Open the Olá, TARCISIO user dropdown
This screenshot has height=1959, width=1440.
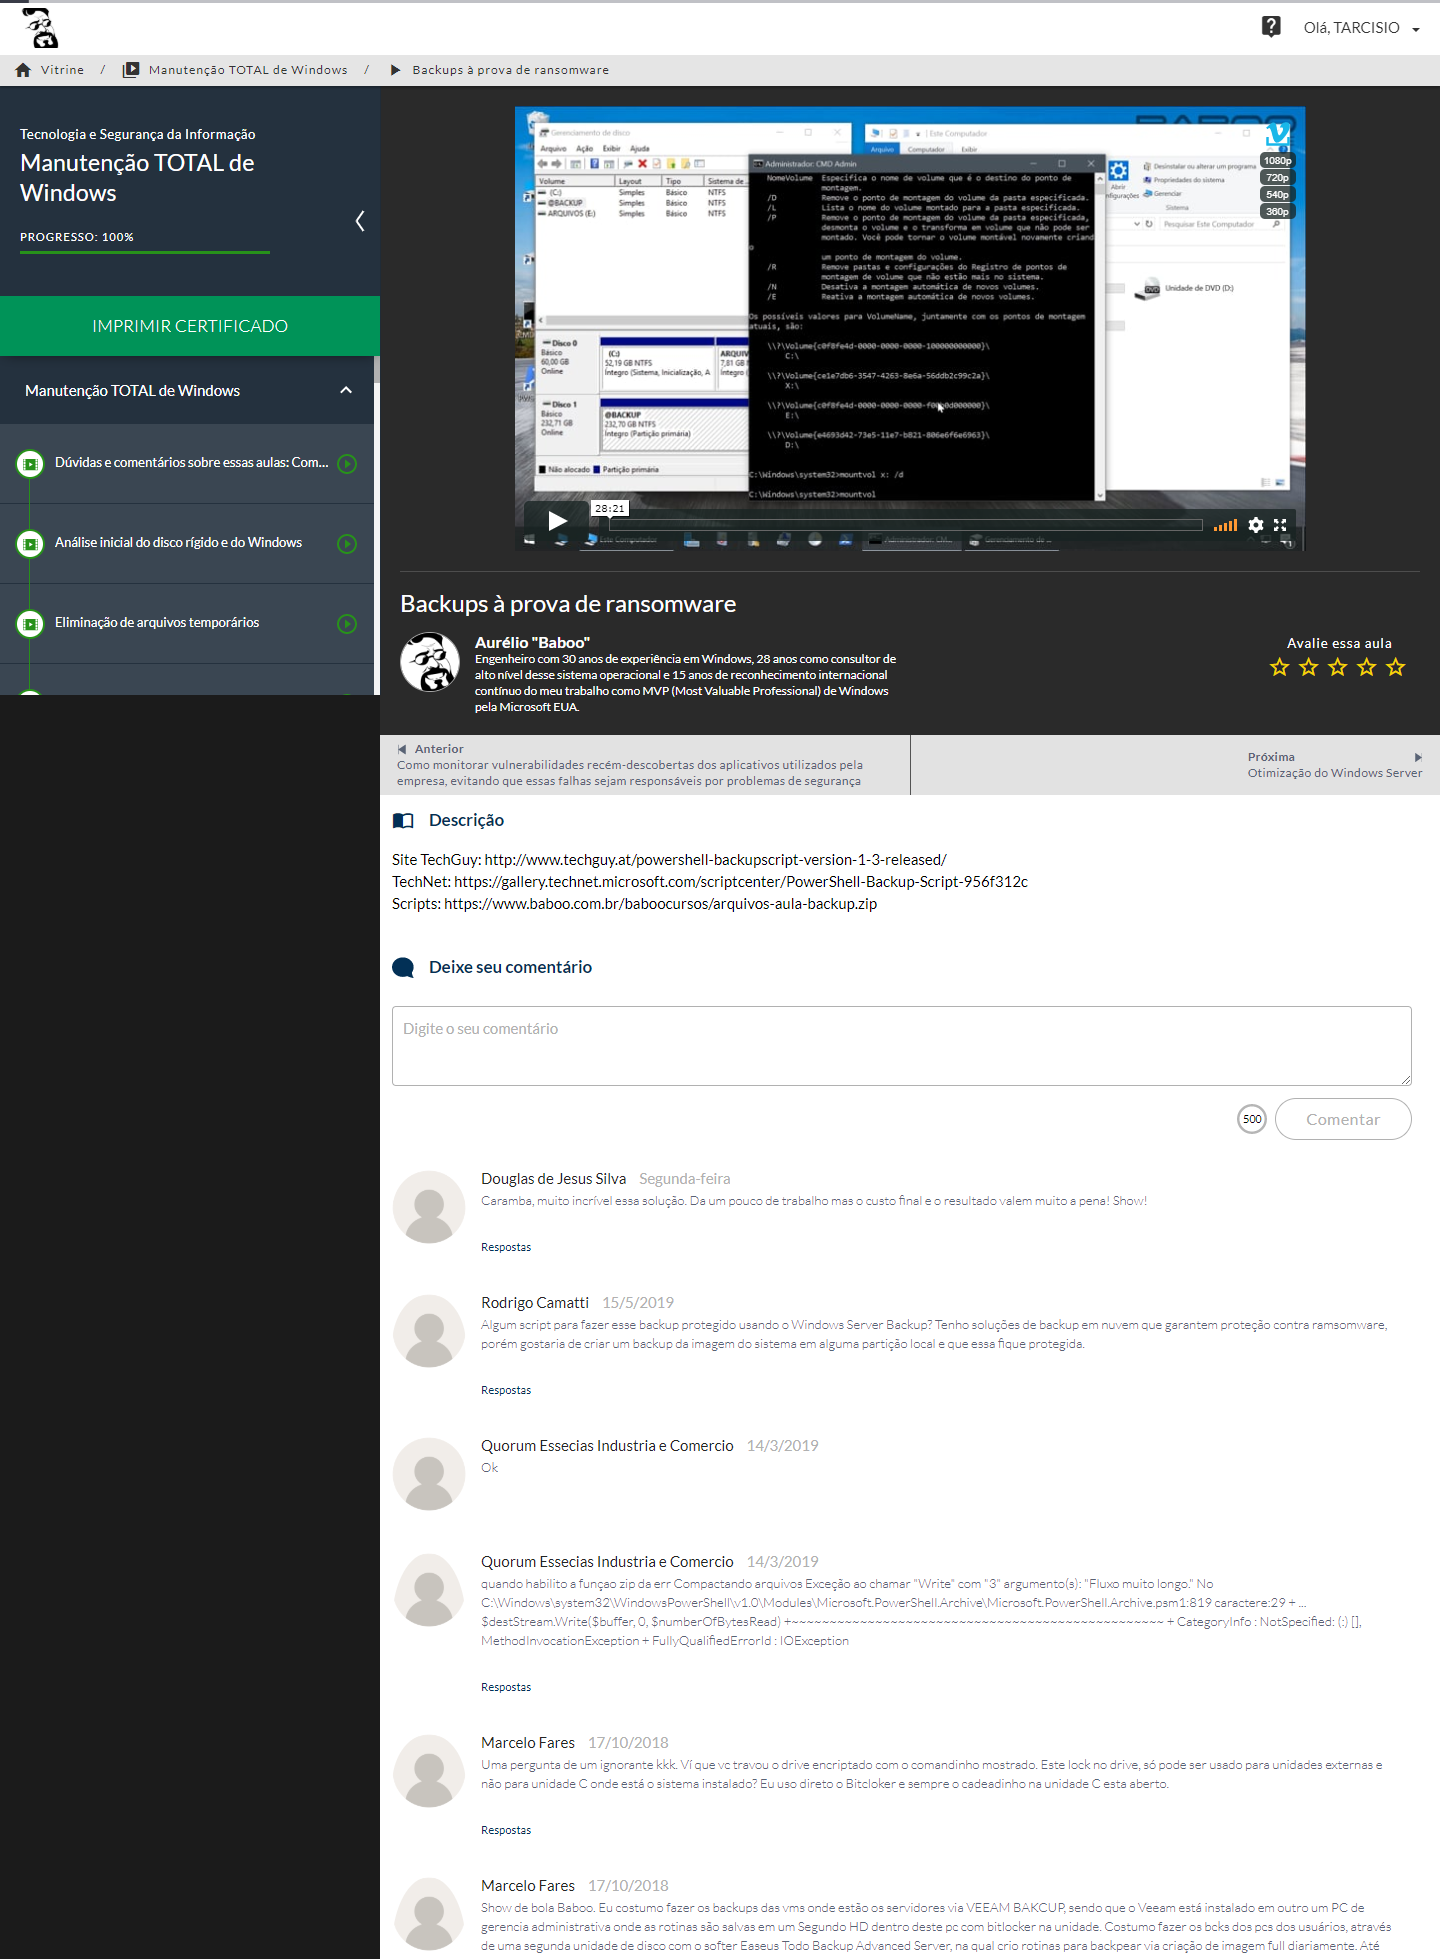tap(1361, 28)
